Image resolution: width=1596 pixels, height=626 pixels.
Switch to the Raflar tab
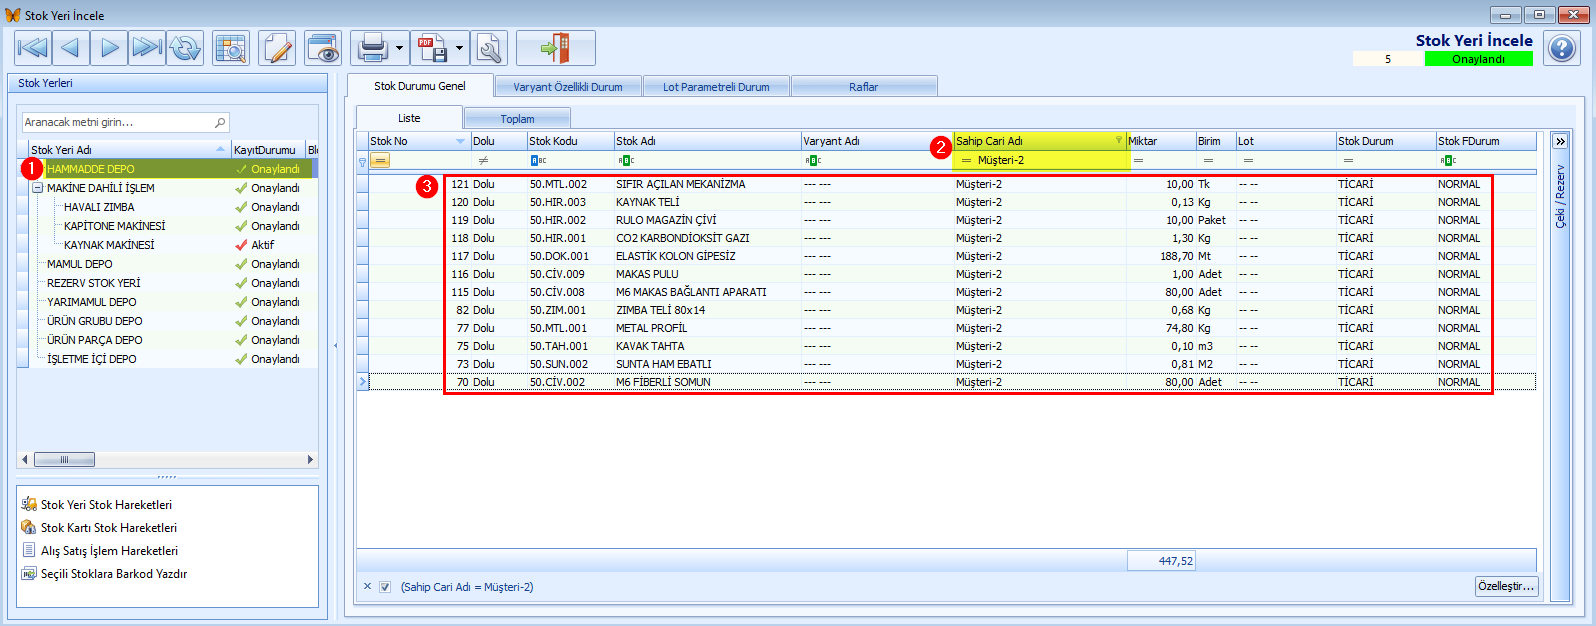pyautogui.click(x=864, y=87)
